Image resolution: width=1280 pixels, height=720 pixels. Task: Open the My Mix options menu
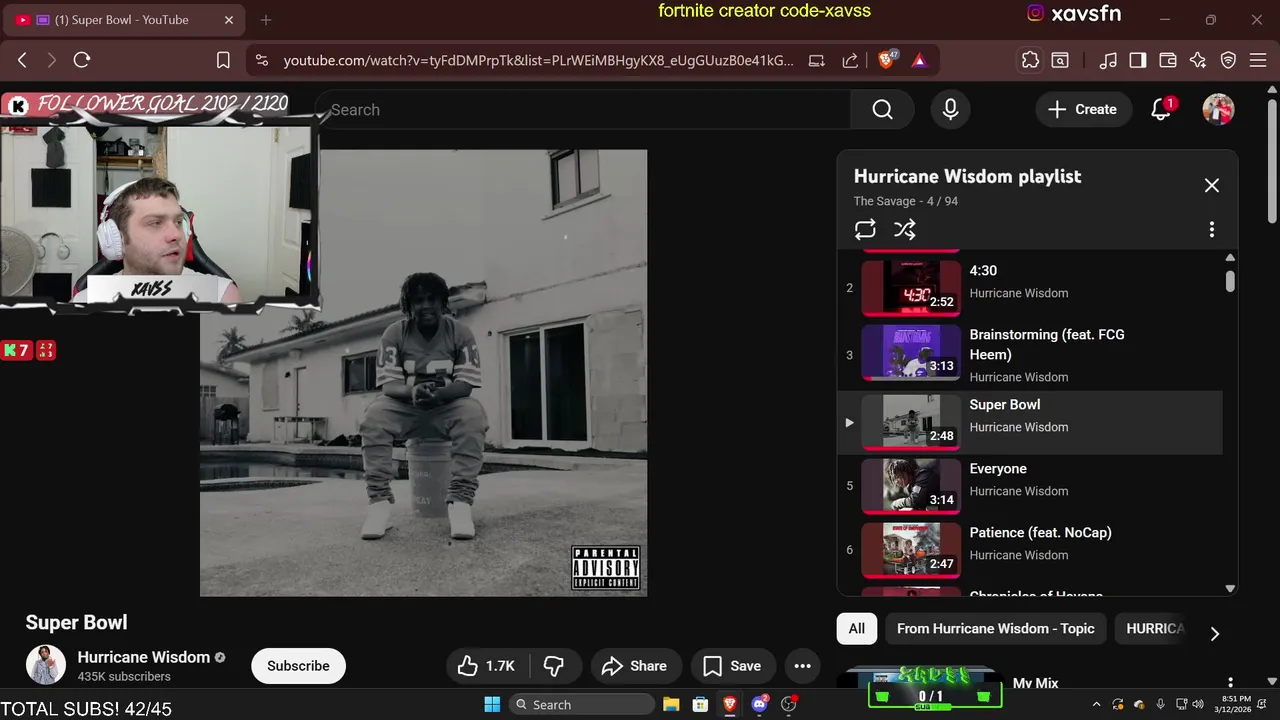[1231, 683]
